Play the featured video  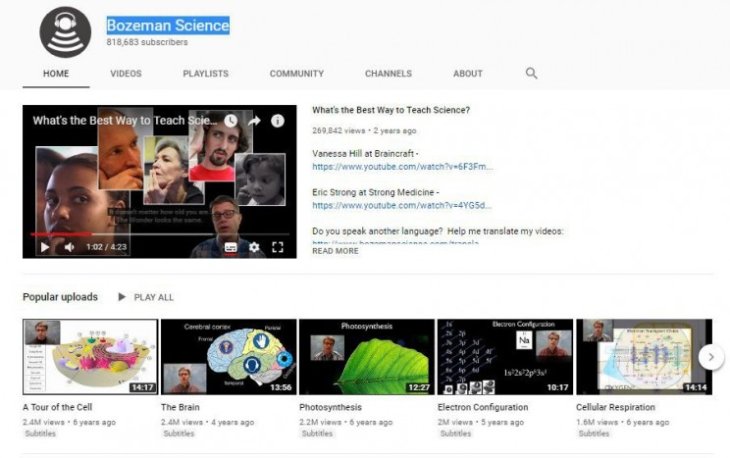44,247
